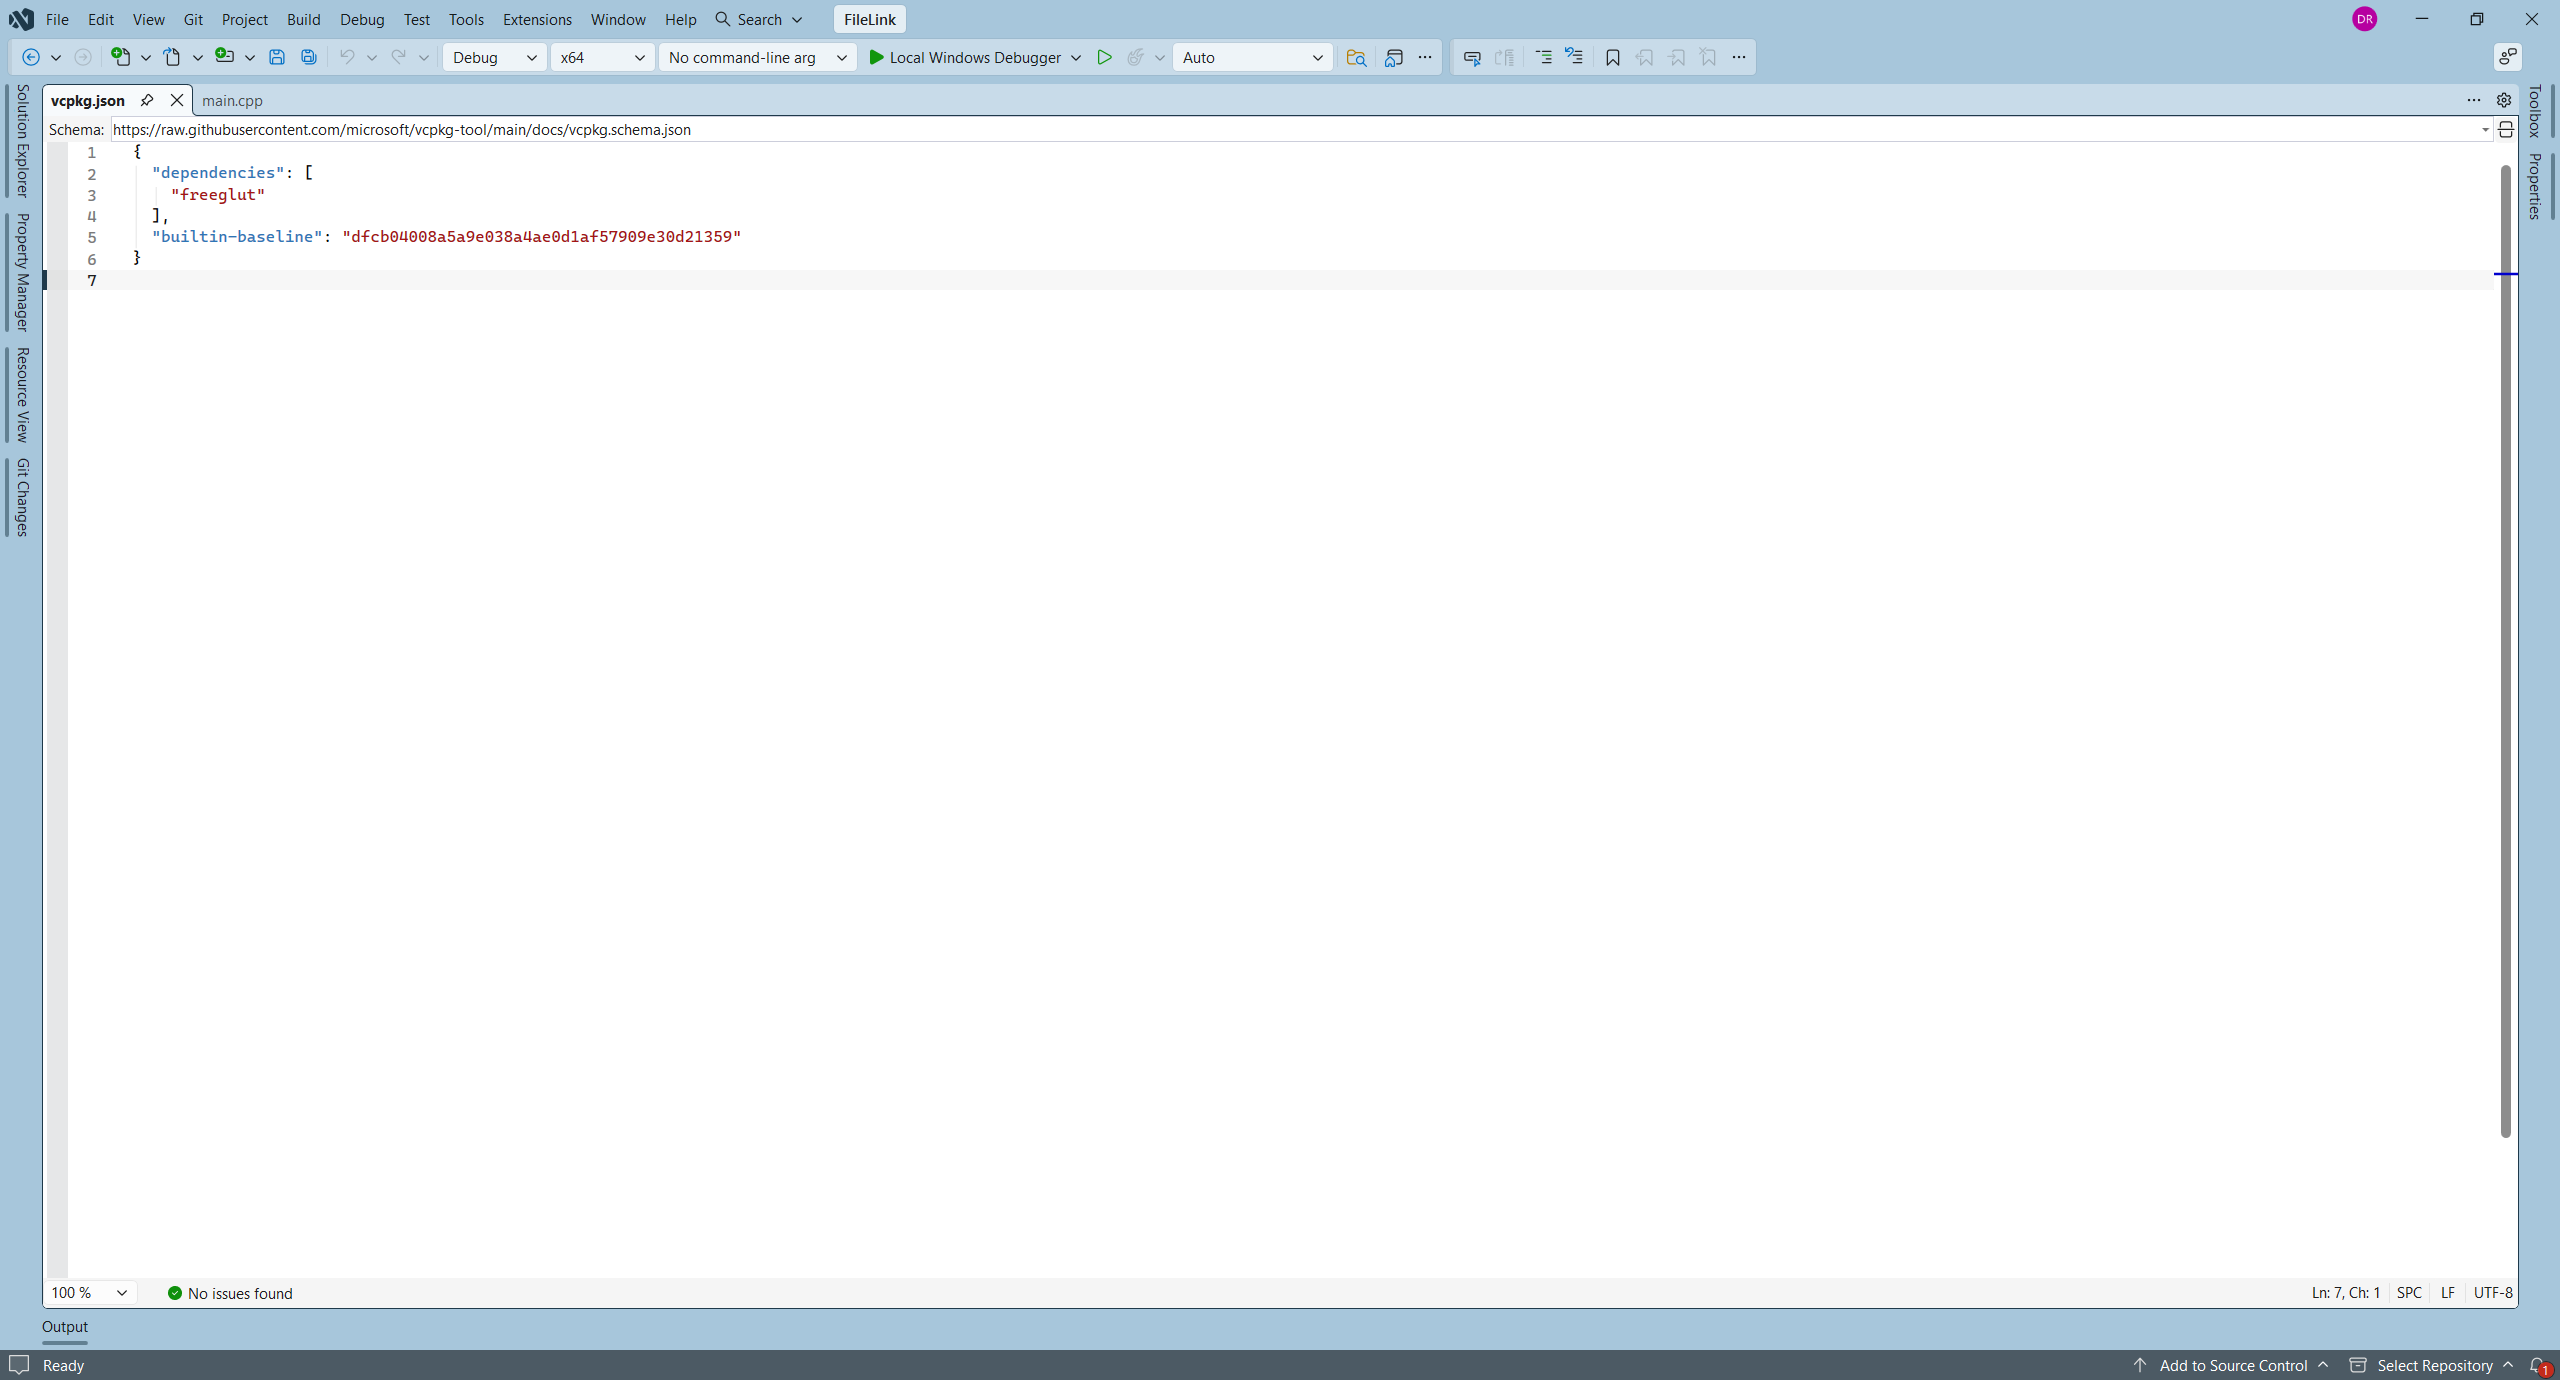Open the 100 % zoom dropdown

[90, 1293]
